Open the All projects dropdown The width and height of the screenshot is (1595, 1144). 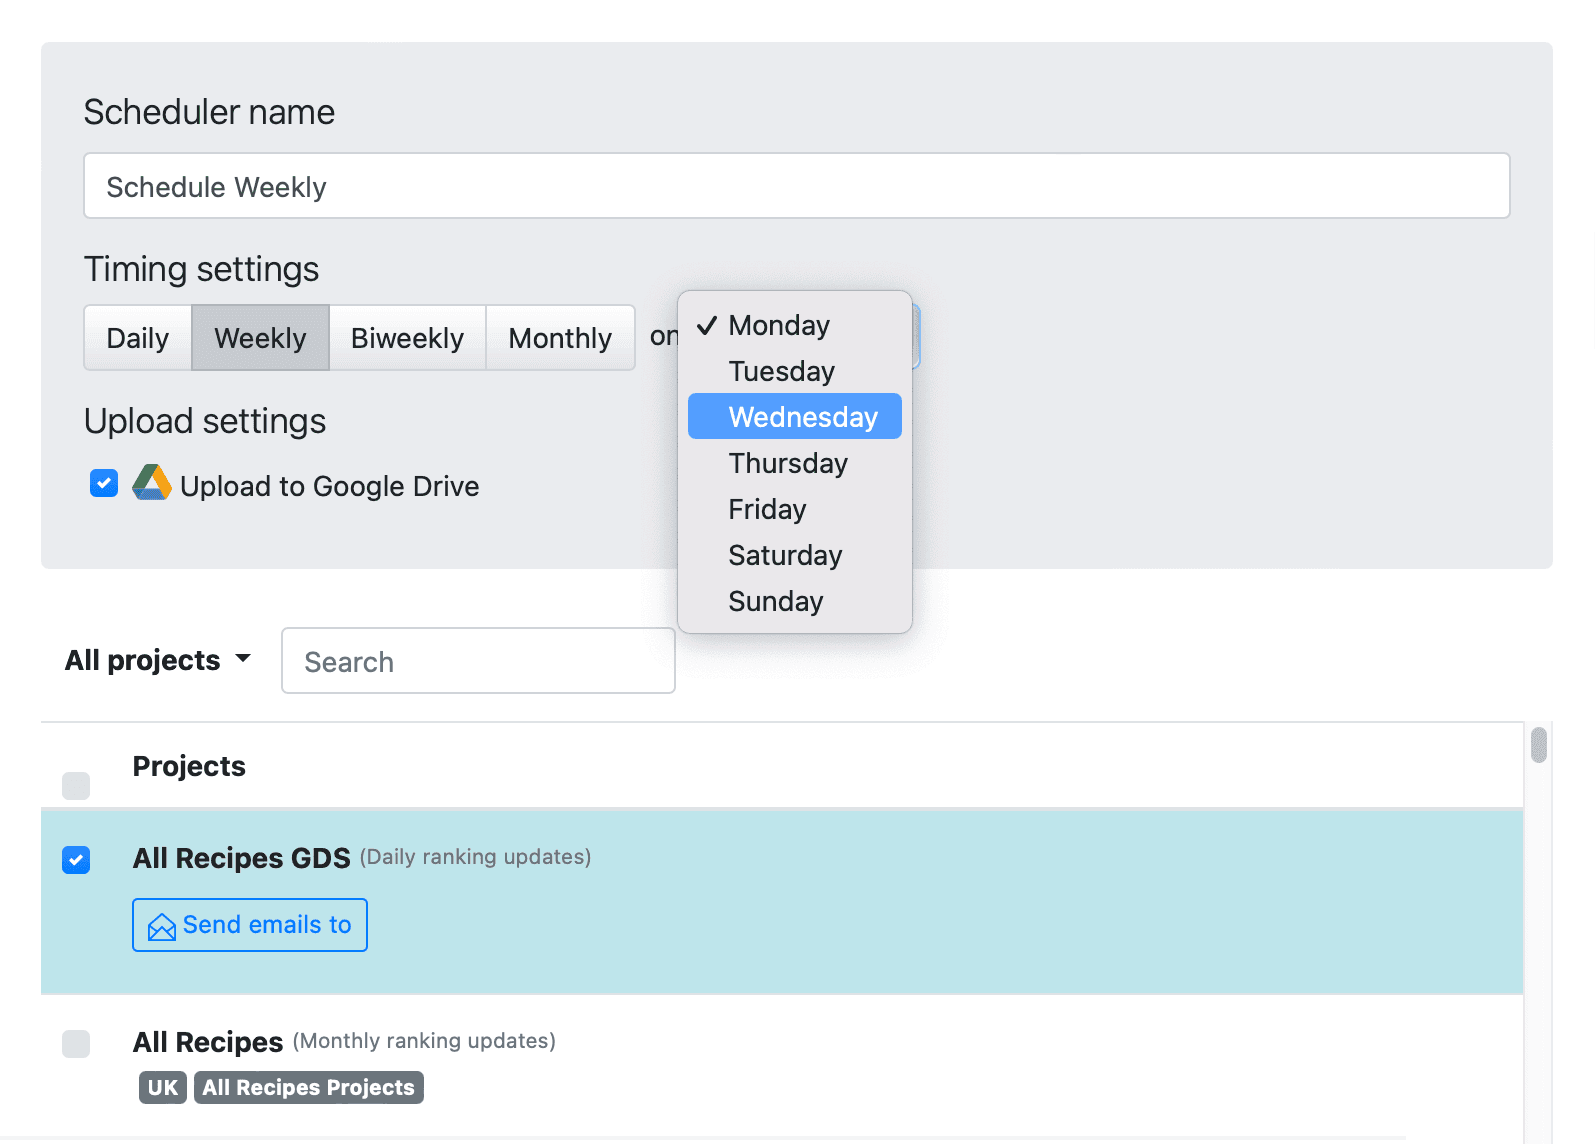158,660
